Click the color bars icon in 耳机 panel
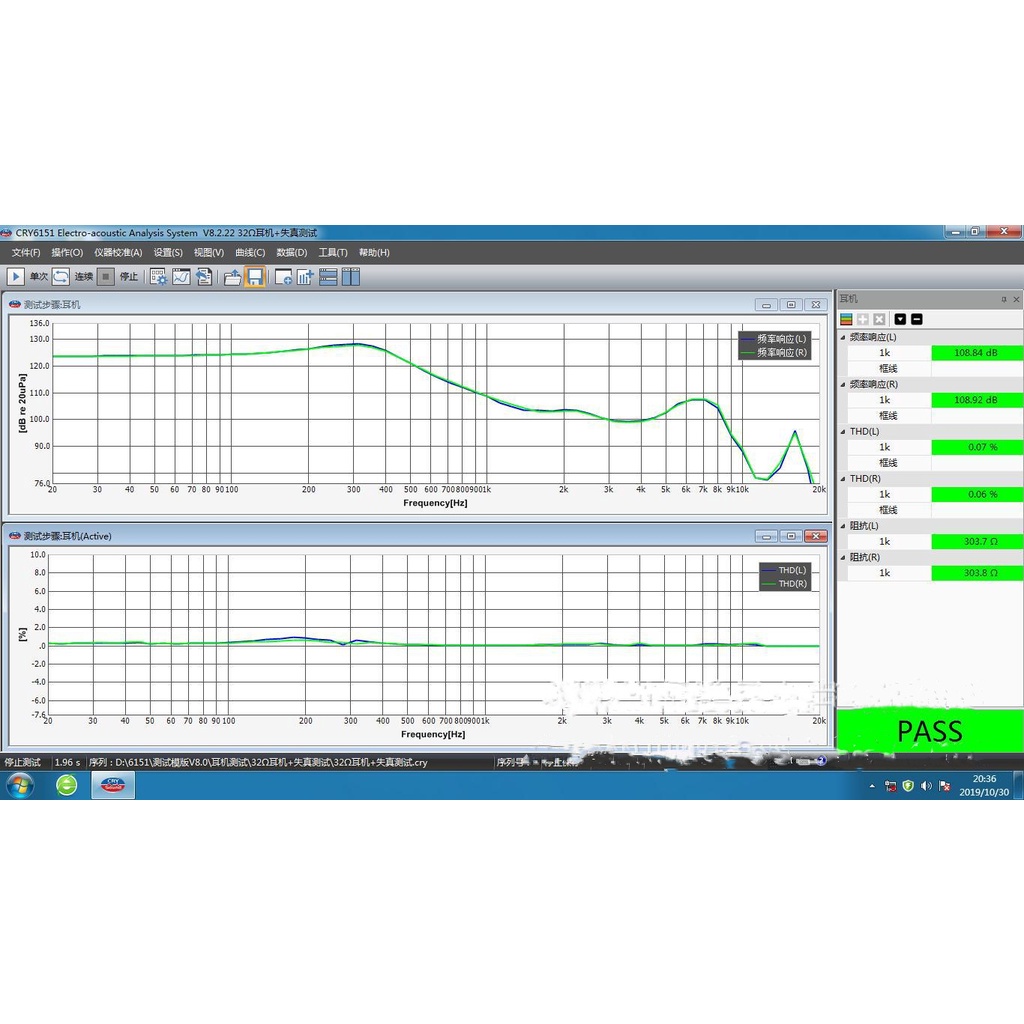 tap(846, 319)
